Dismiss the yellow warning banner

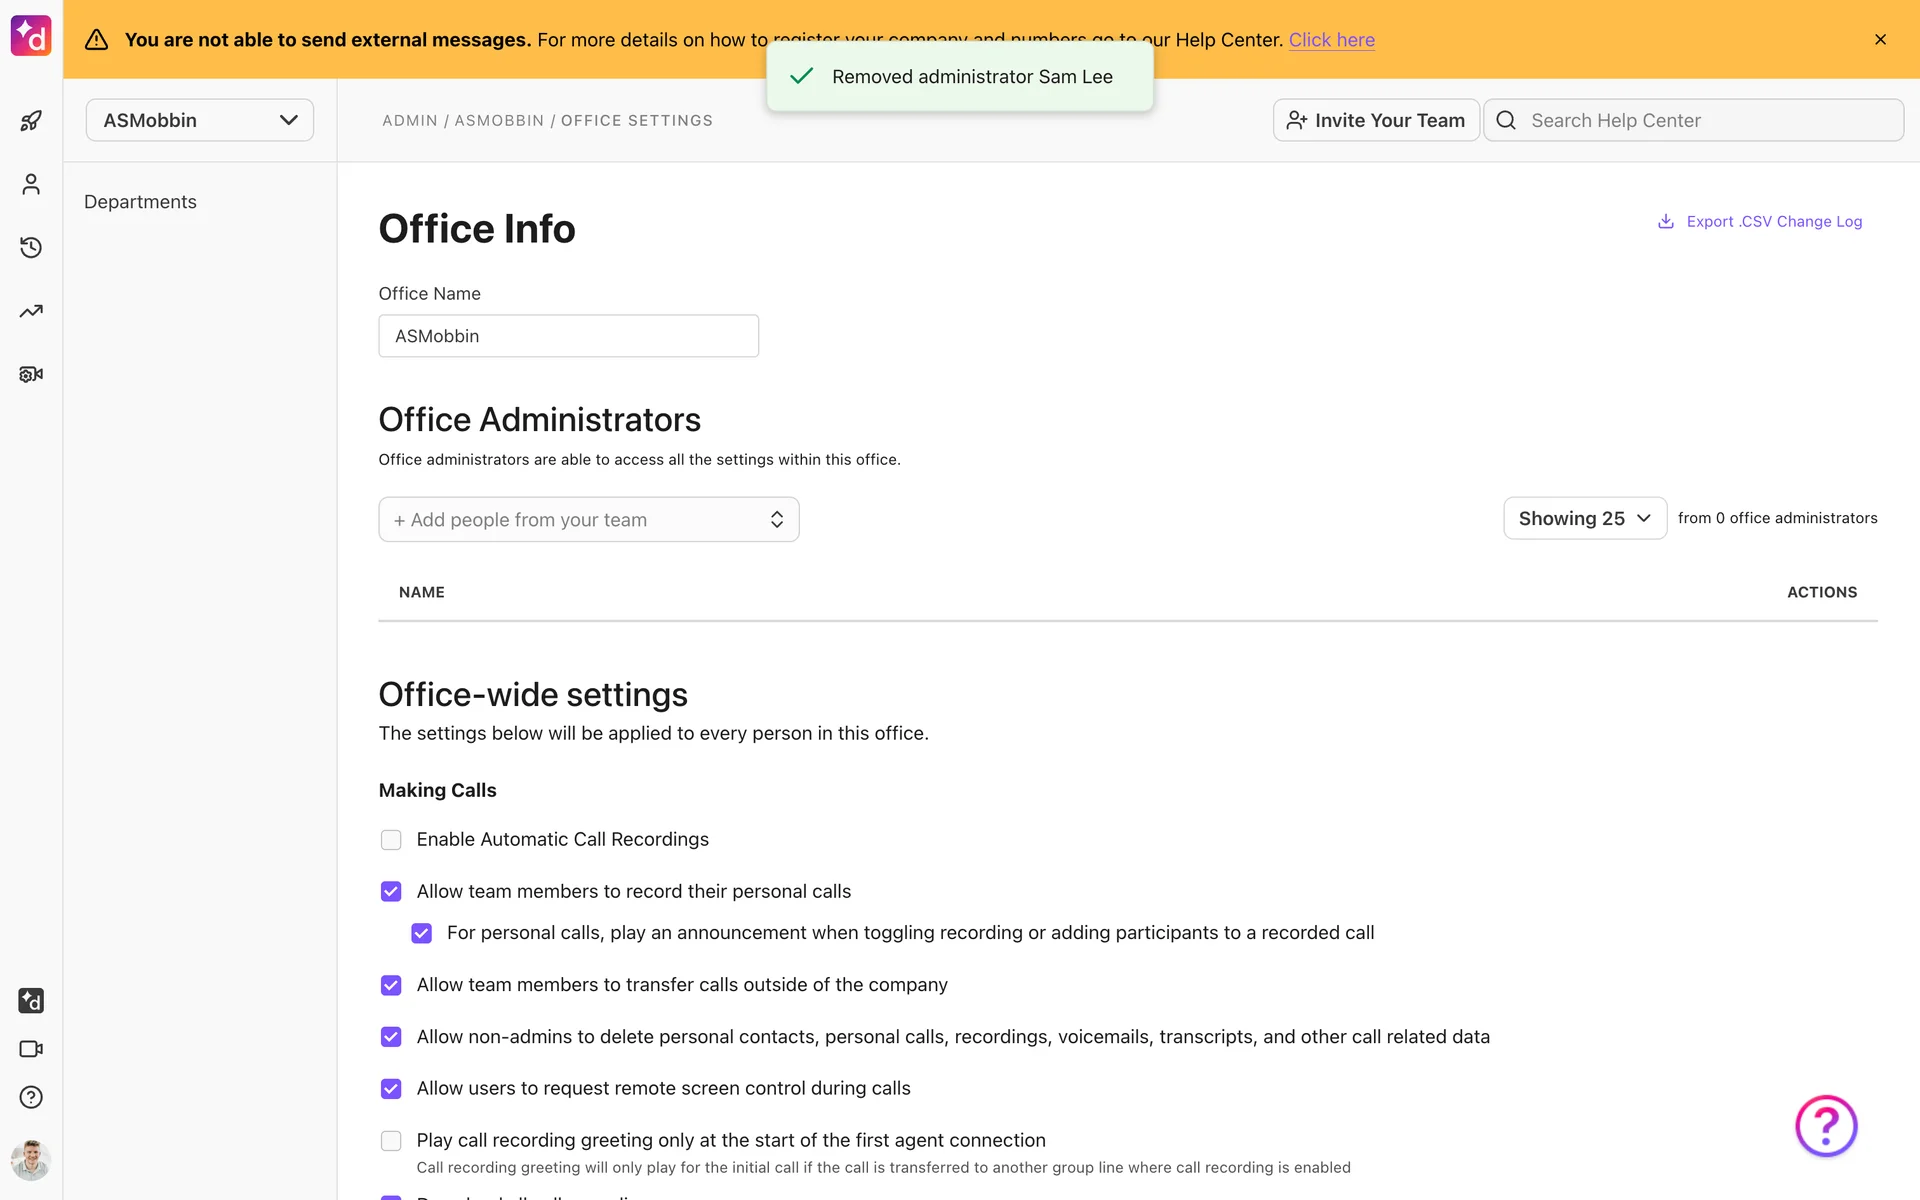click(1880, 40)
